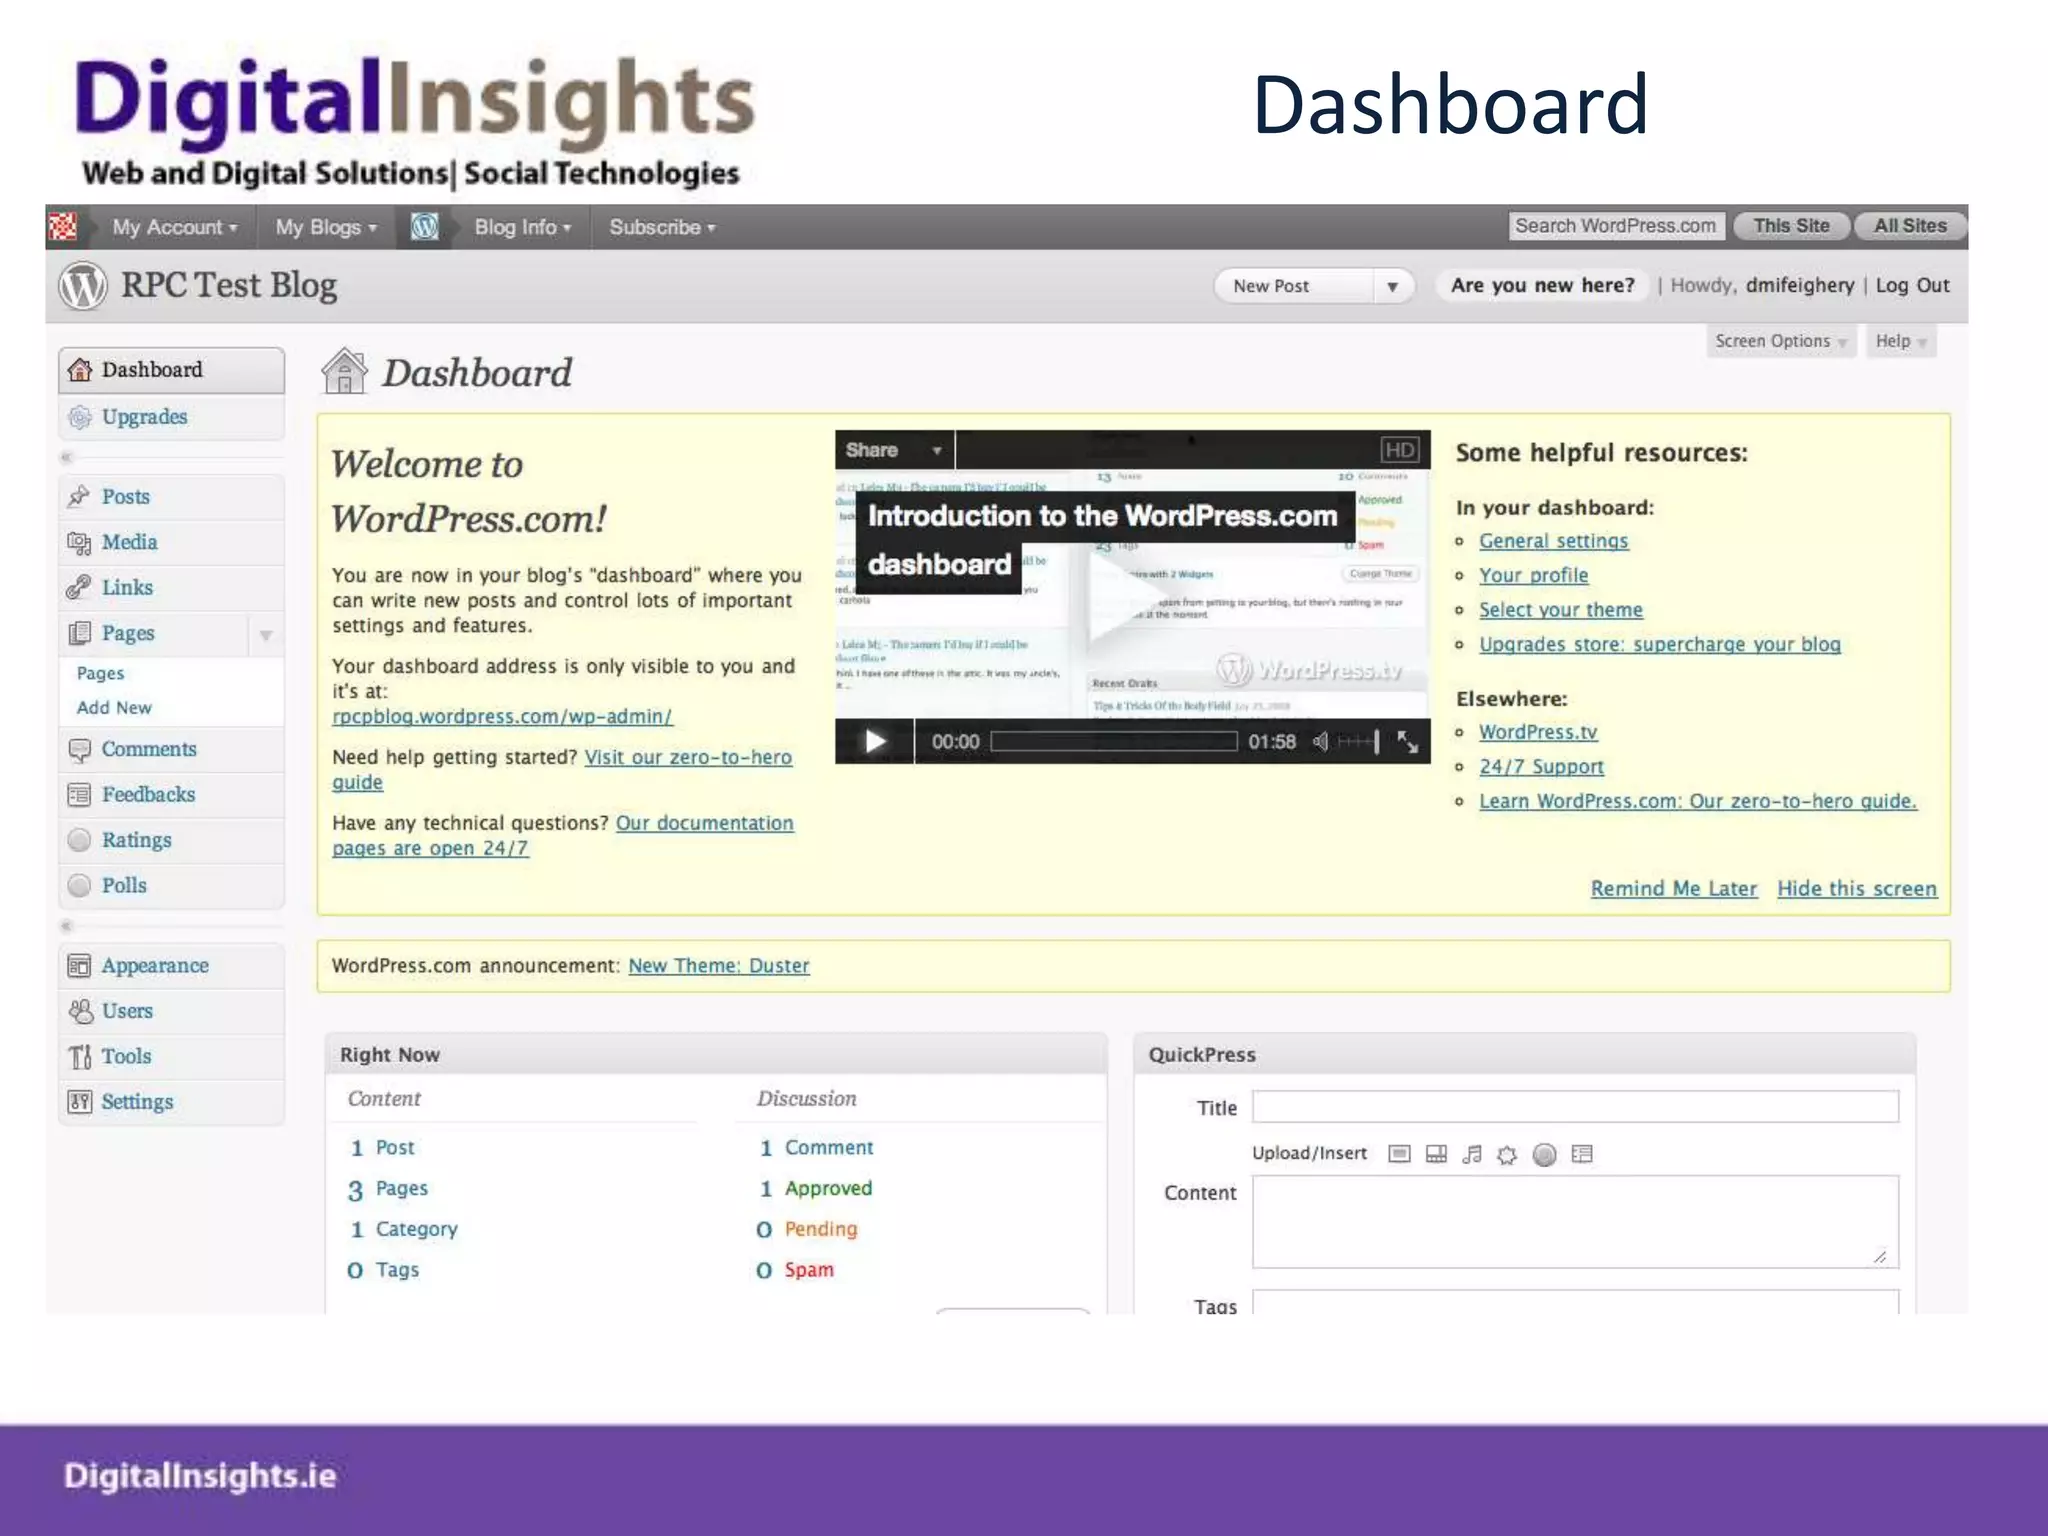Open the General settings link
2048x1536 pixels.
pos(1553,541)
